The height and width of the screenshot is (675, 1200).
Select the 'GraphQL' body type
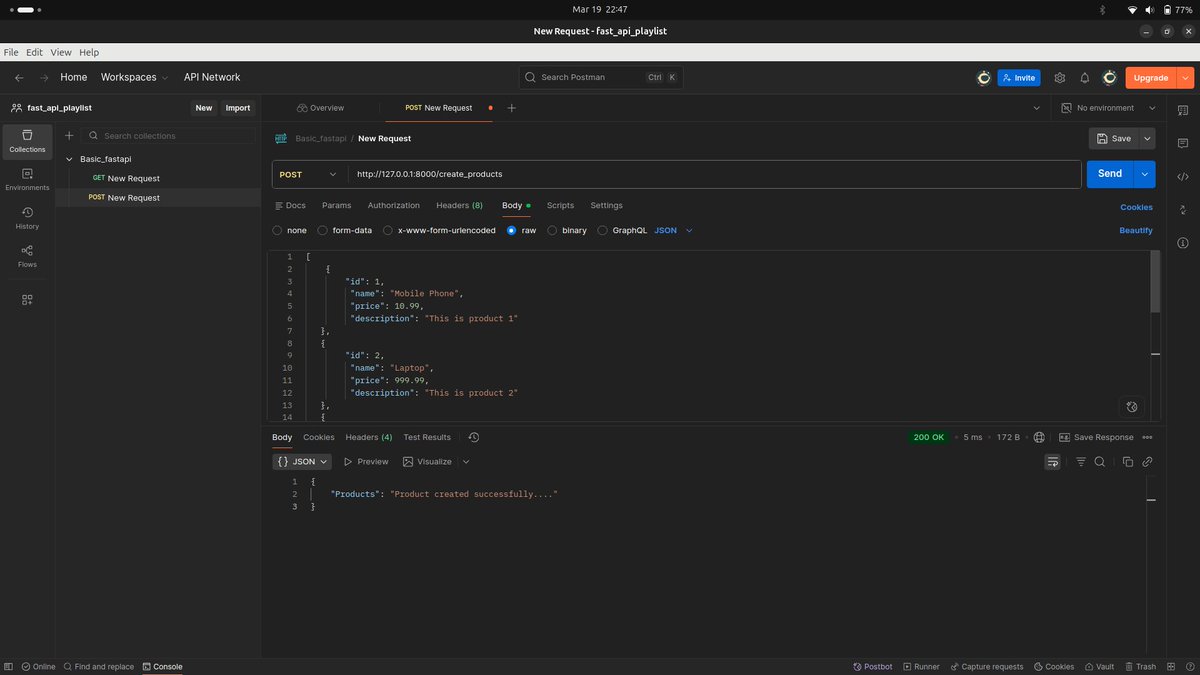[622, 230]
